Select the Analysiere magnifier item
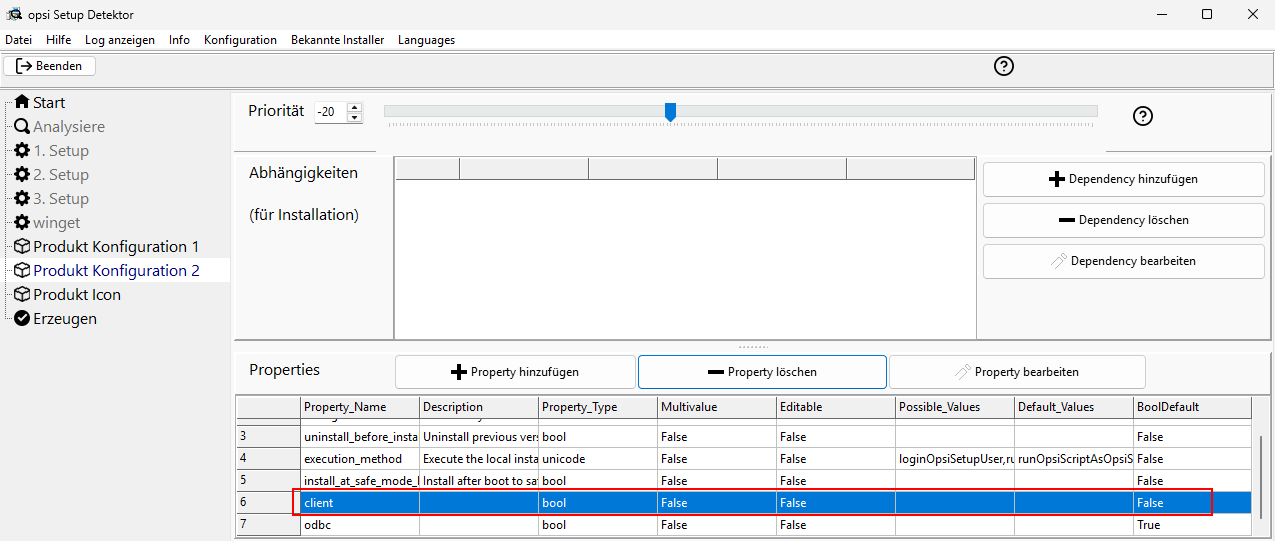 coord(68,127)
